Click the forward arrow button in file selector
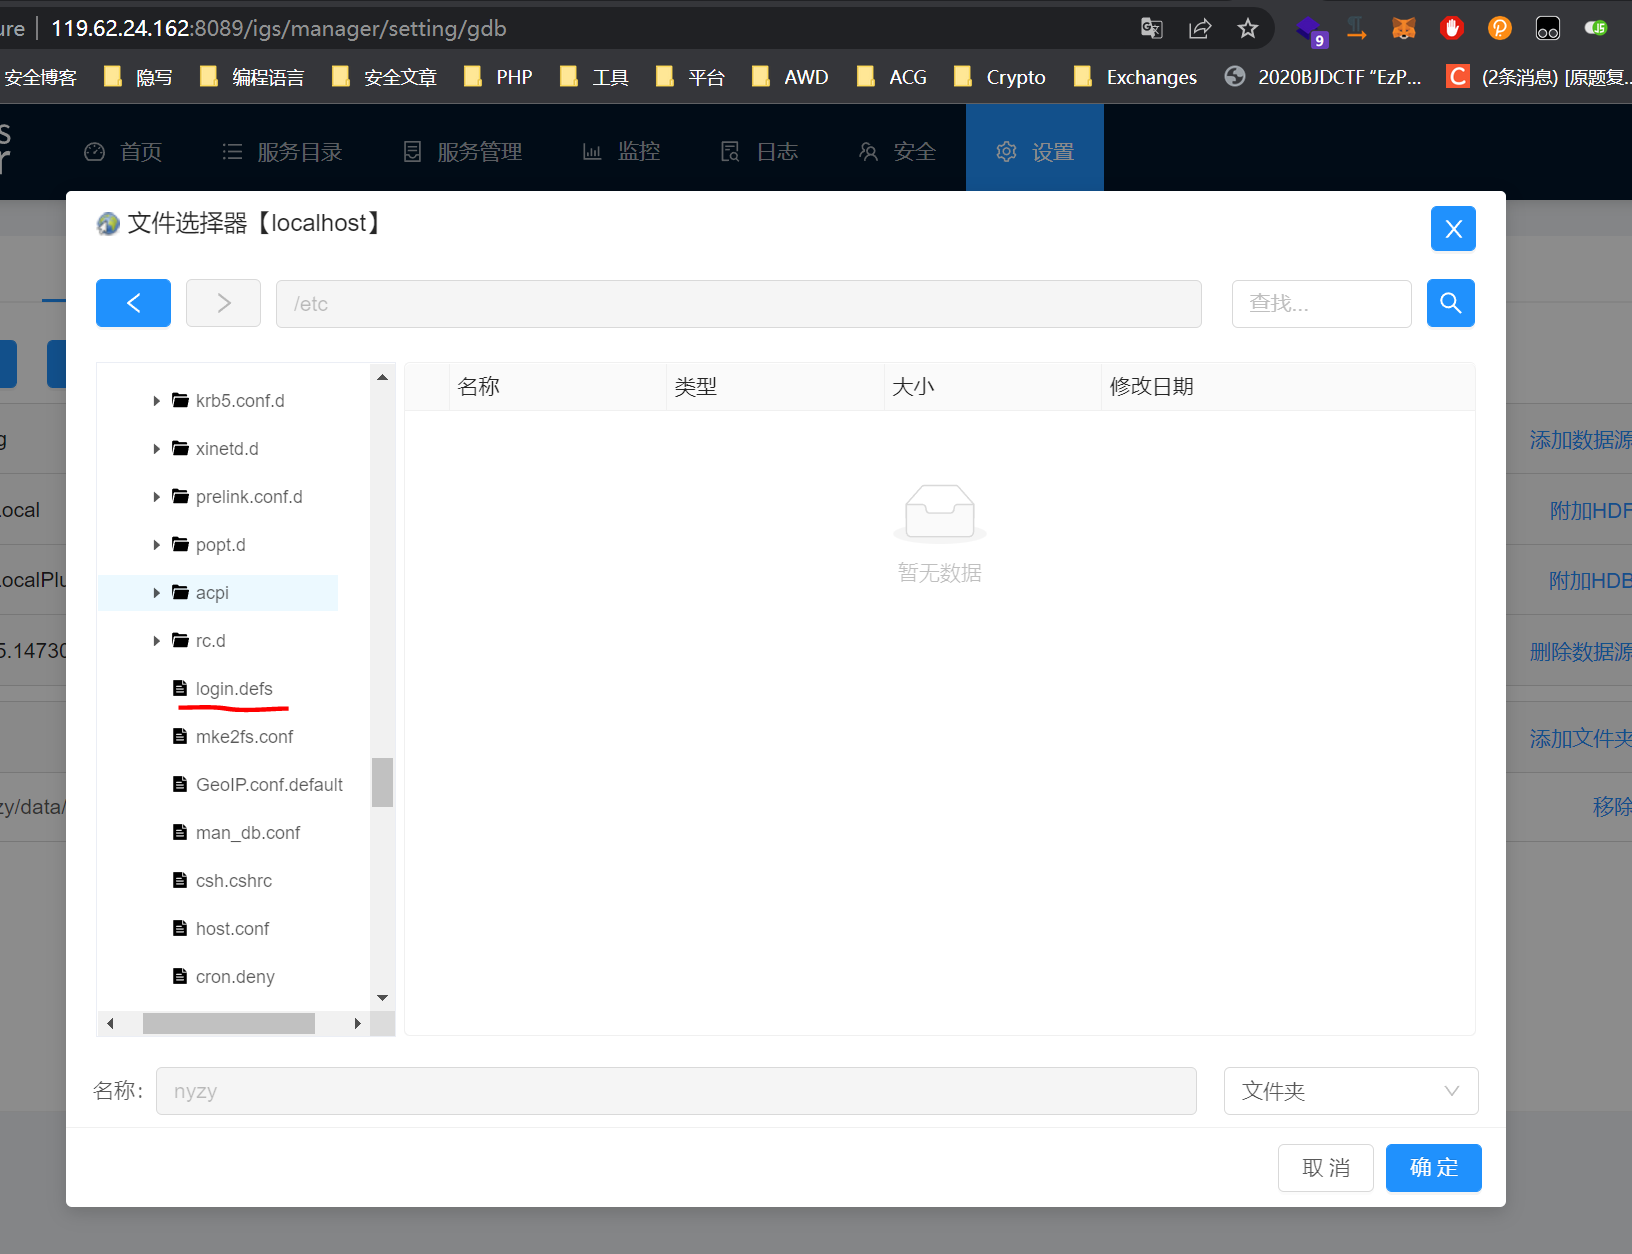The height and width of the screenshot is (1254, 1632). 223,303
